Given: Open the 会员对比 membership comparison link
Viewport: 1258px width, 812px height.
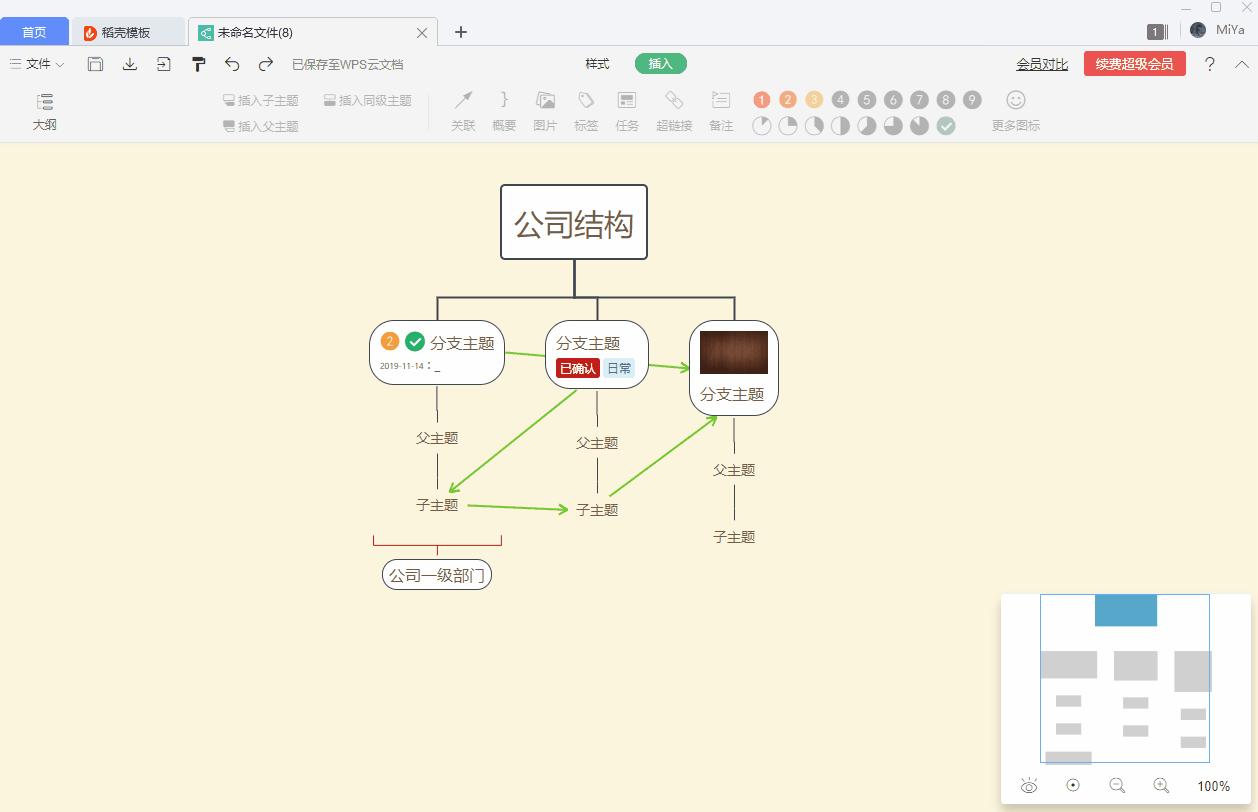Looking at the screenshot, I should click(x=1041, y=63).
